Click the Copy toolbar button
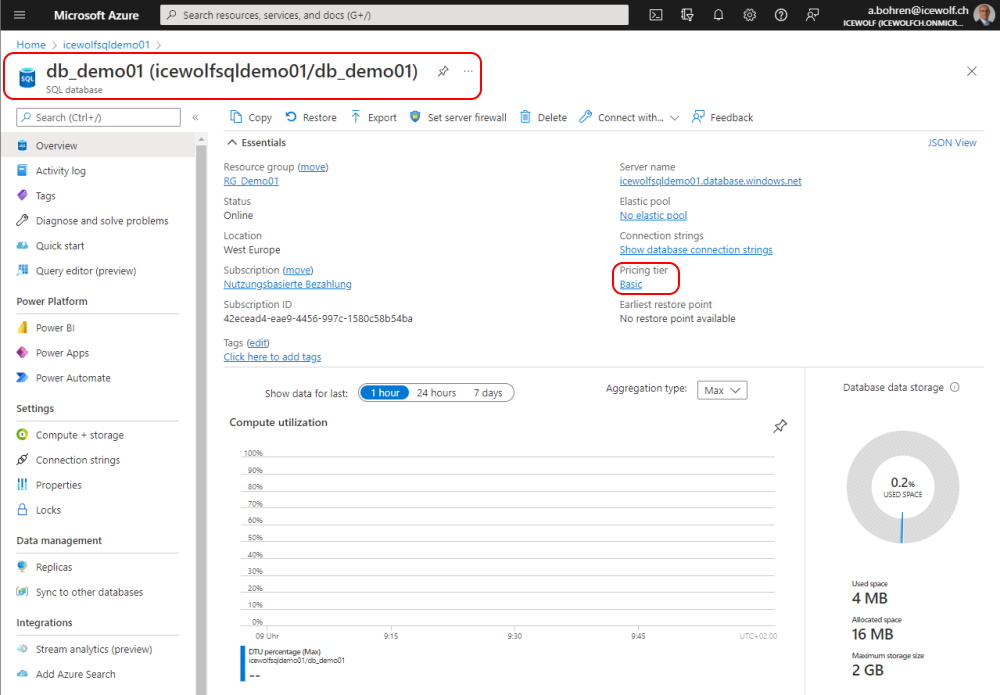This screenshot has height=695, width=1000. tap(251, 117)
